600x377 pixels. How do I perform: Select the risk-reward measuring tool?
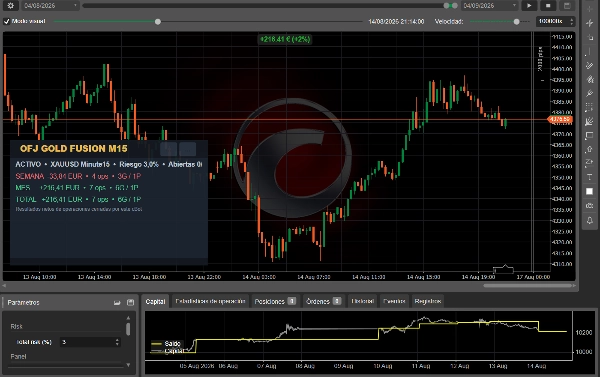[590, 163]
